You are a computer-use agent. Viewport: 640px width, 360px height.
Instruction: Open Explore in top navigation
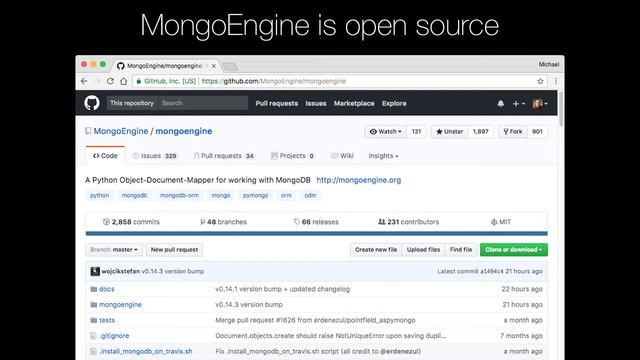coord(394,104)
